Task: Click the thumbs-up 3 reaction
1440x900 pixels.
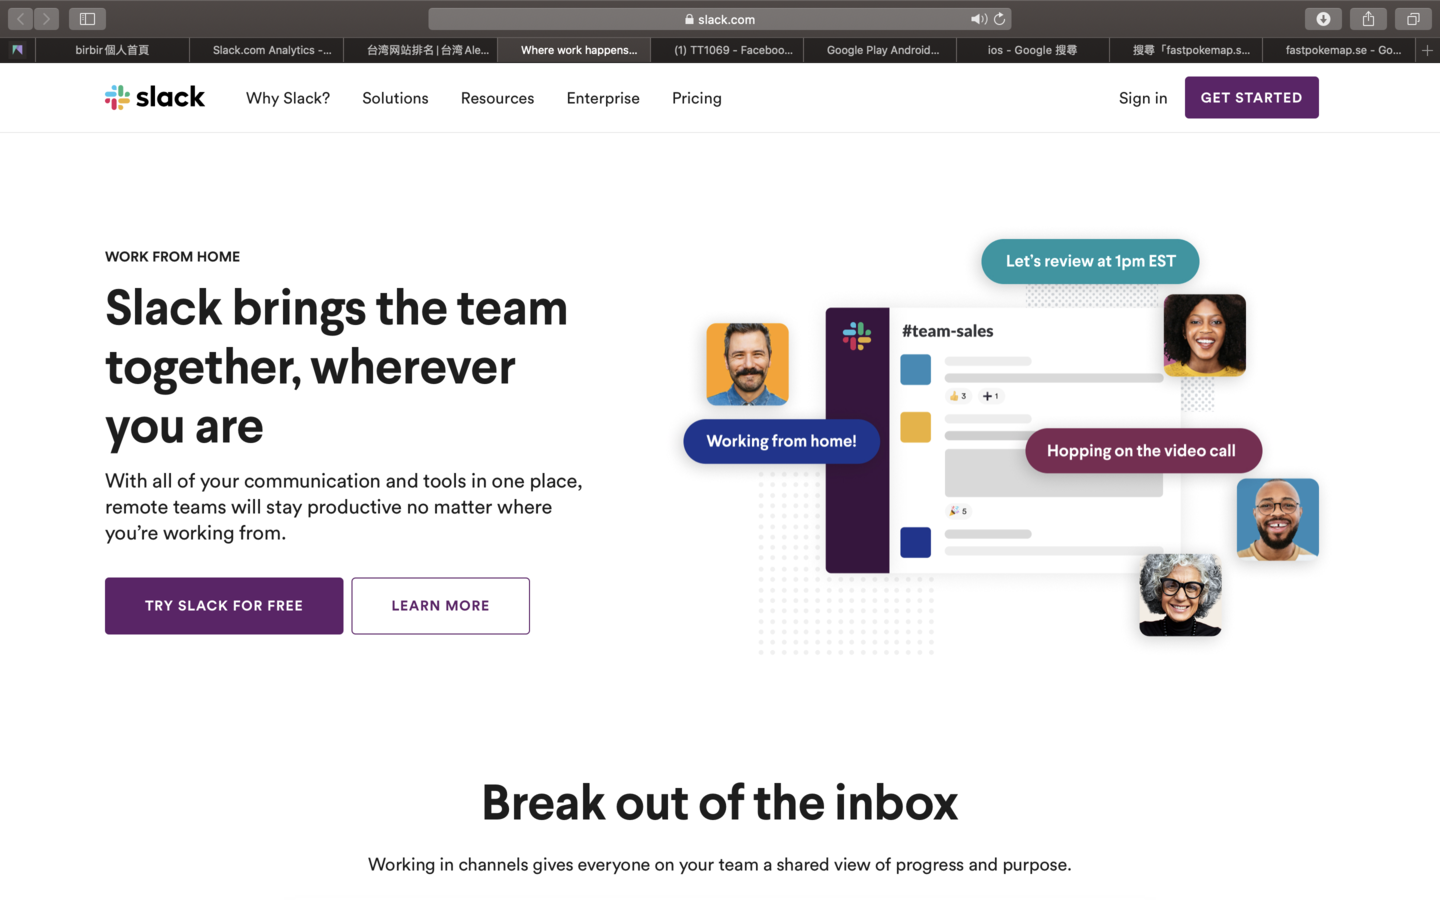Action: pos(958,396)
